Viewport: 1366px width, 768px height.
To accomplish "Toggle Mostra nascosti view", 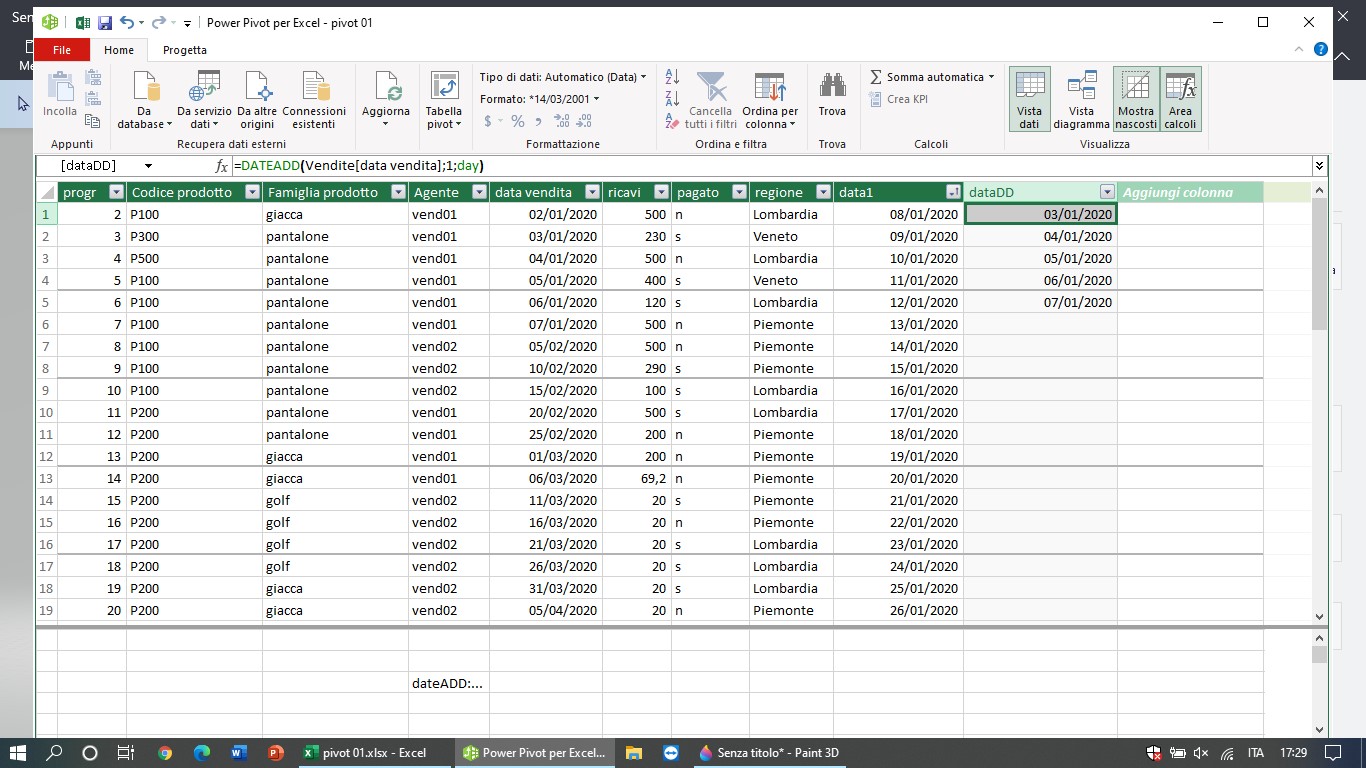I will (1136, 100).
